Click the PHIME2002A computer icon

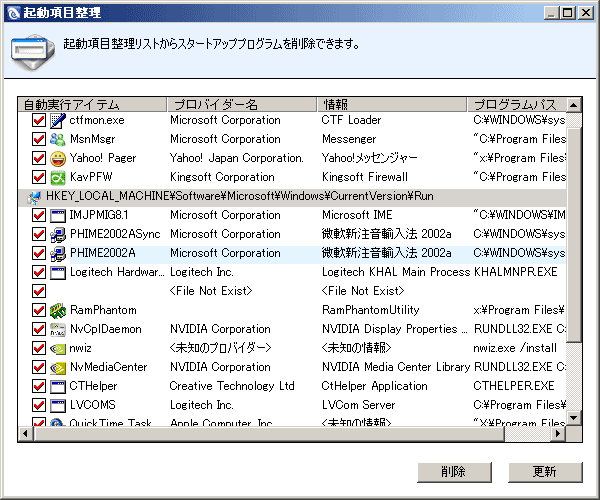[58, 254]
